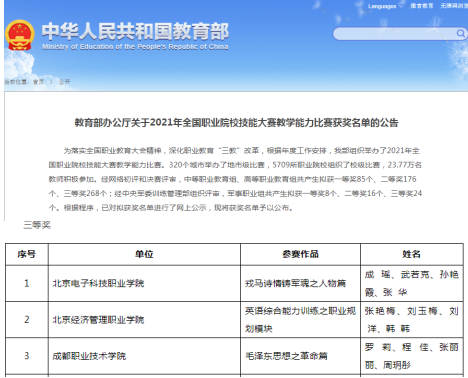468x378 pixels.
Task: Go to 首页 in the breadcrumb
Action: coord(38,82)
